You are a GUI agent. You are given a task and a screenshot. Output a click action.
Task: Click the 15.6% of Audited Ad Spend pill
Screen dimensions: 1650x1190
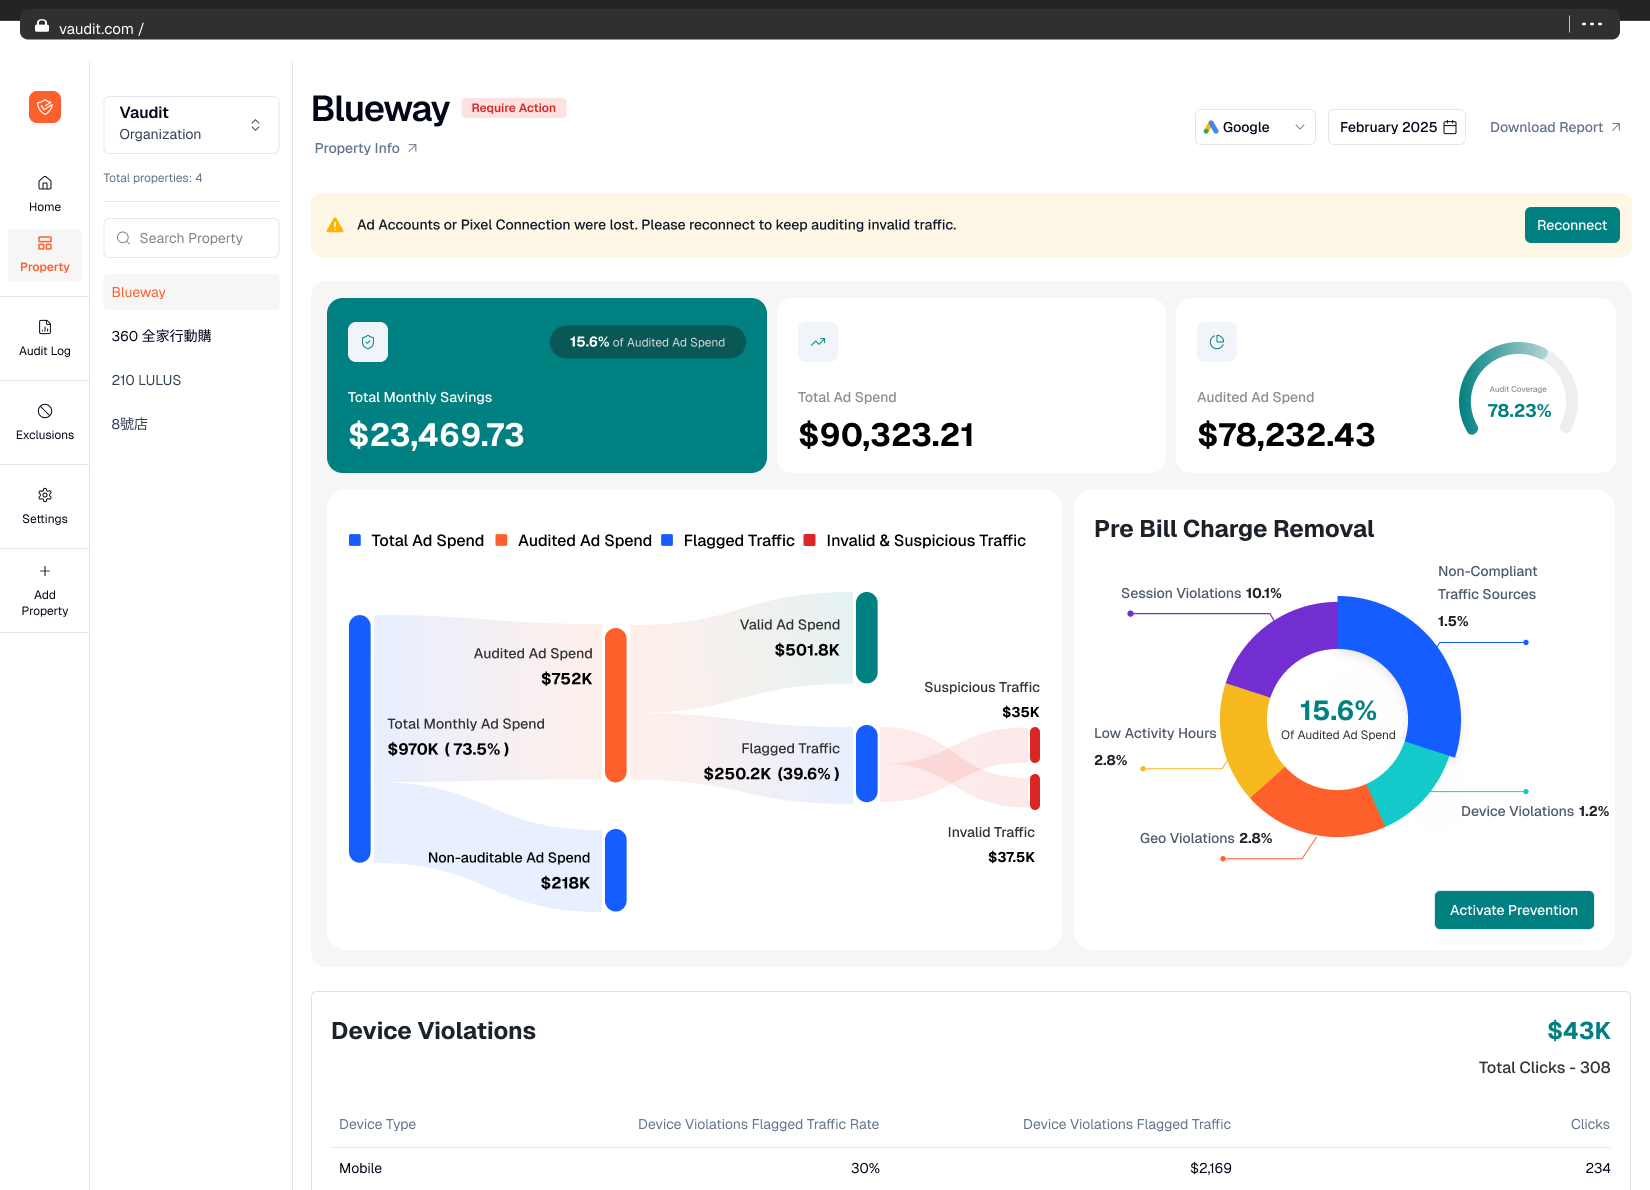tap(648, 342)
